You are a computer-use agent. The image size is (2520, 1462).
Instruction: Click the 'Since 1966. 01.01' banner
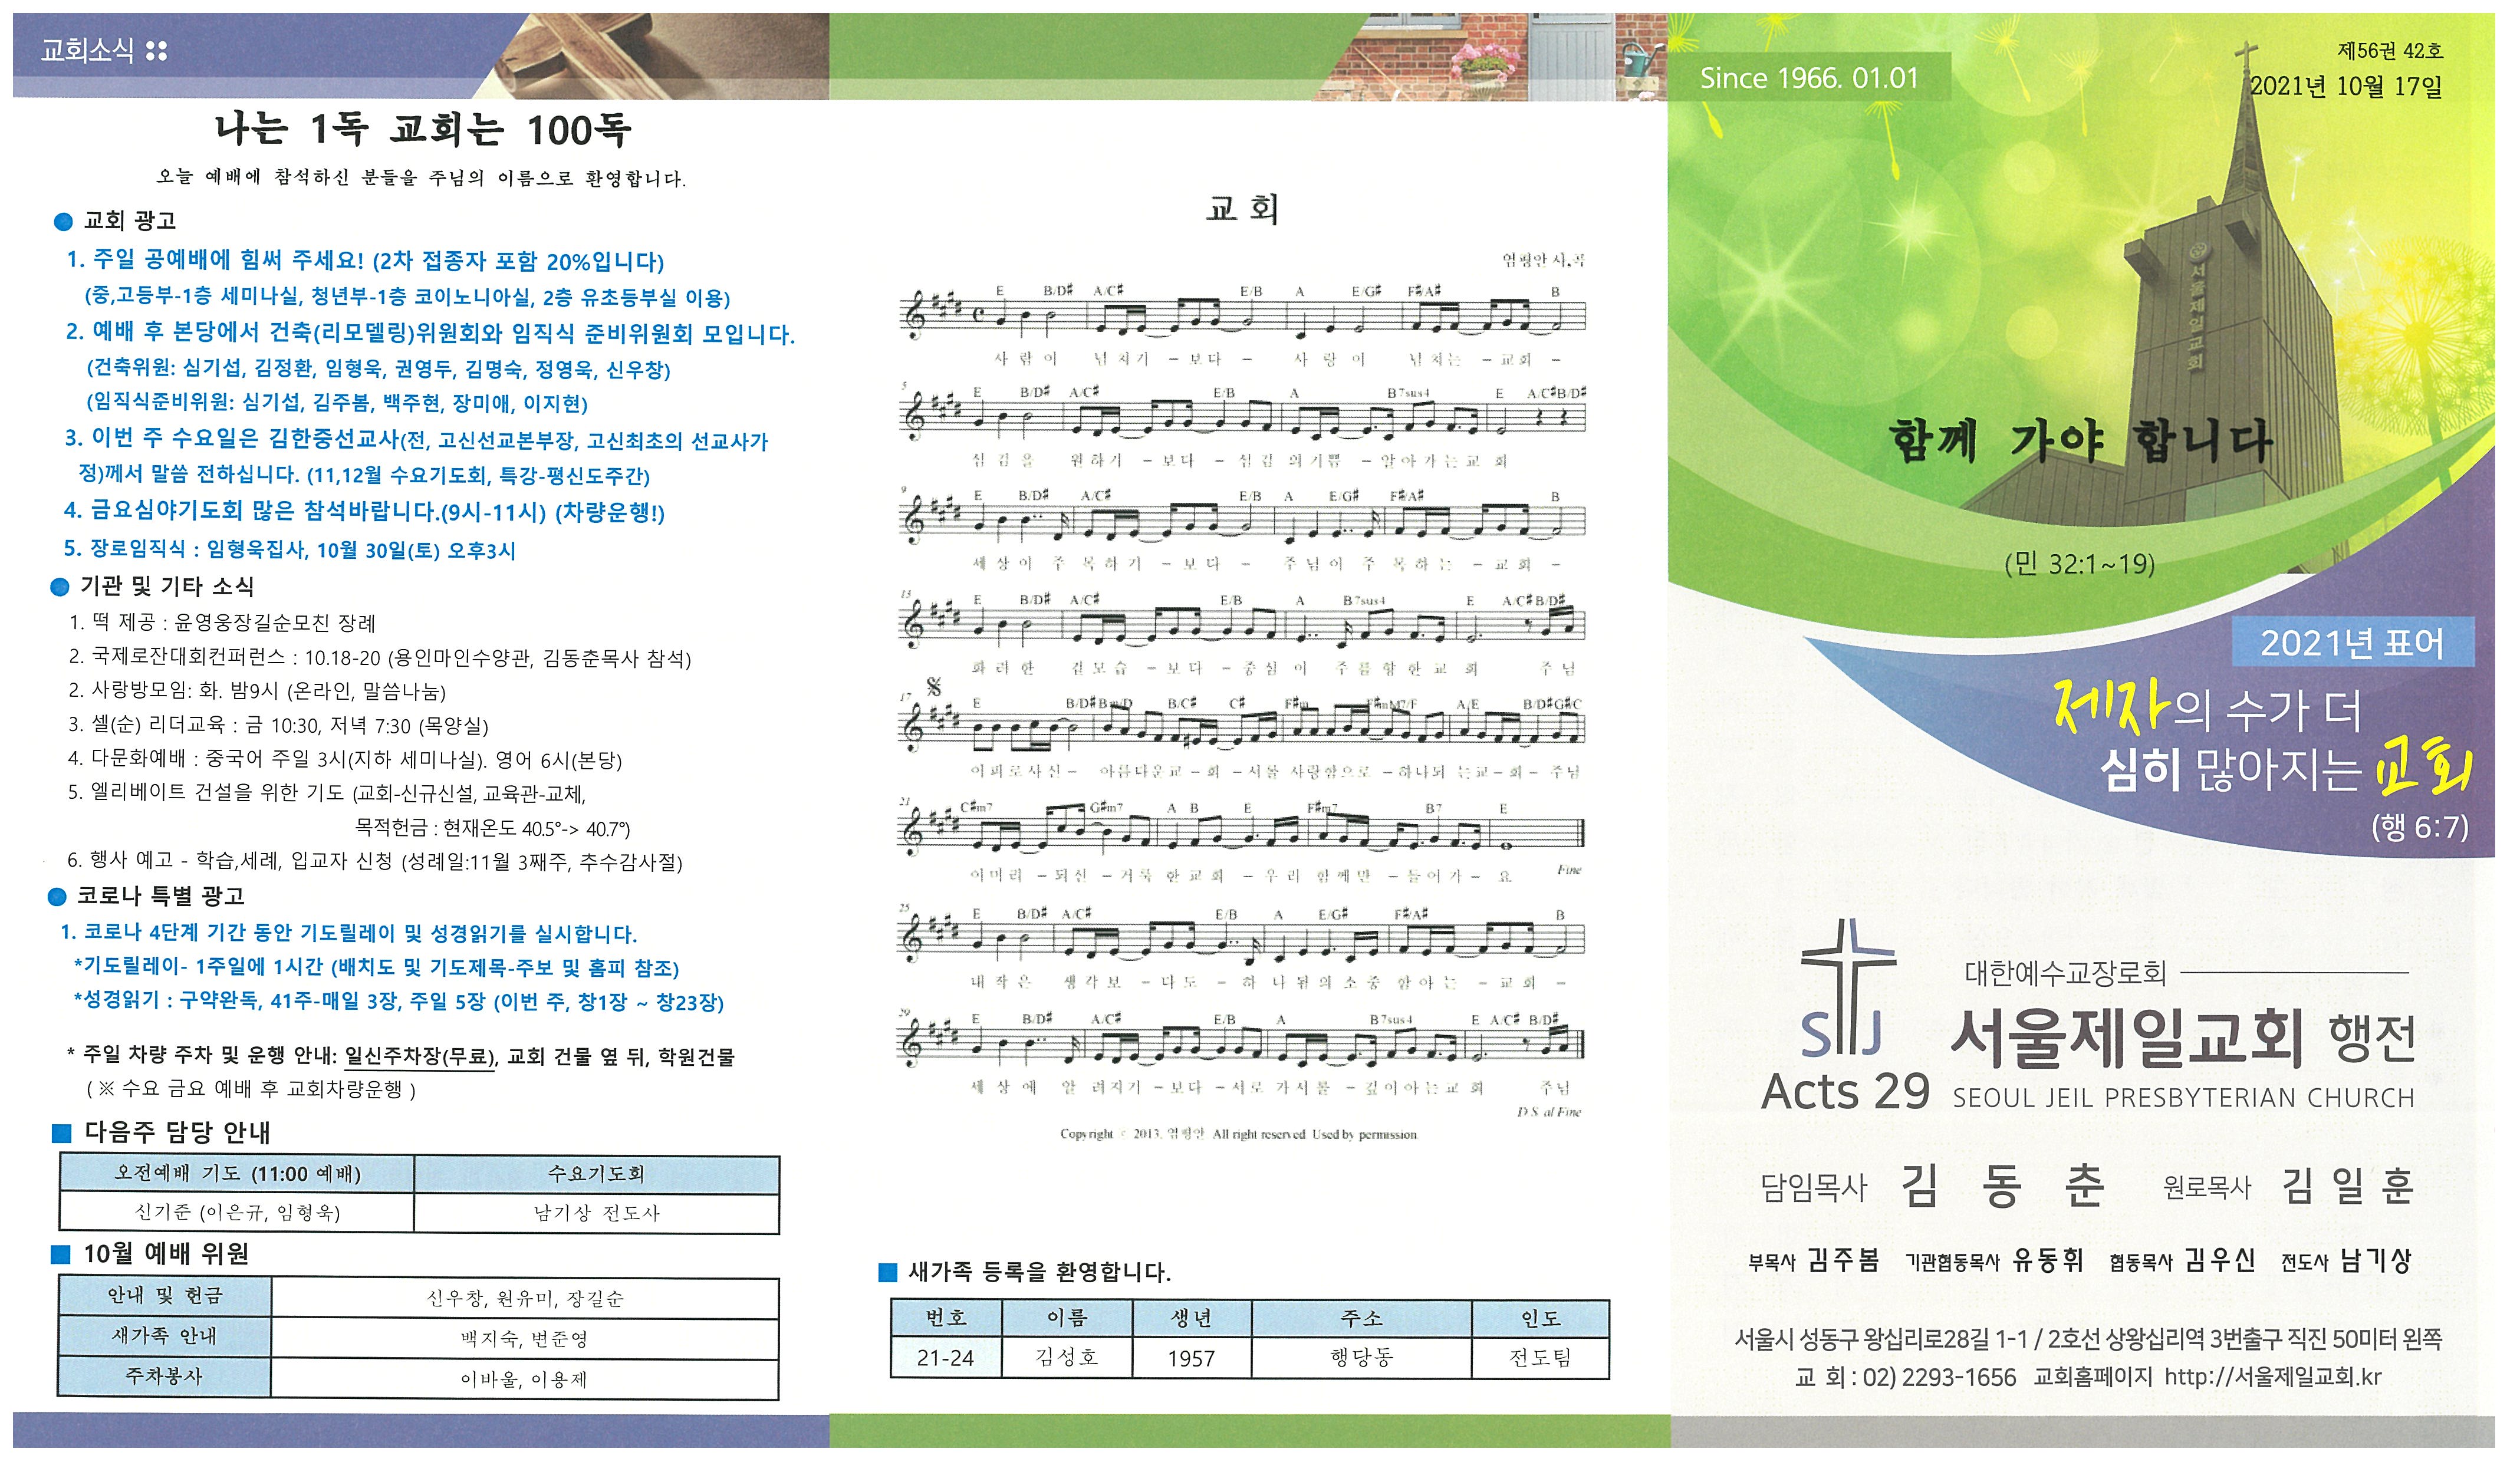pos(1809,78)
